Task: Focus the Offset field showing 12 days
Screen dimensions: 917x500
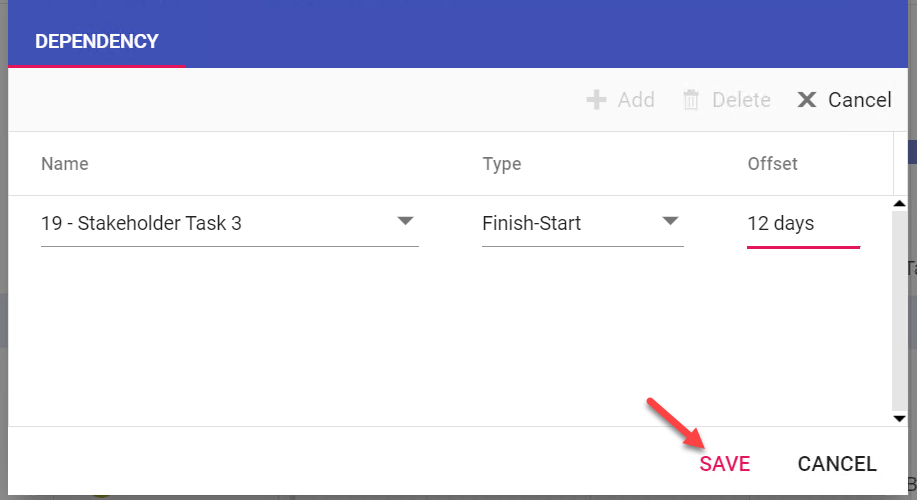Action: click(x=802, y=223)
